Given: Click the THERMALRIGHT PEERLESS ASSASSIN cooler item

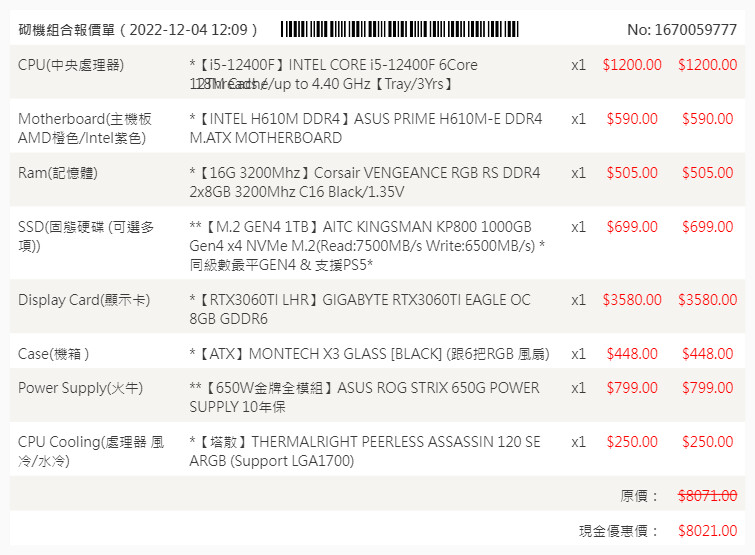Looking at the screenshot, I should coord(364,451).
